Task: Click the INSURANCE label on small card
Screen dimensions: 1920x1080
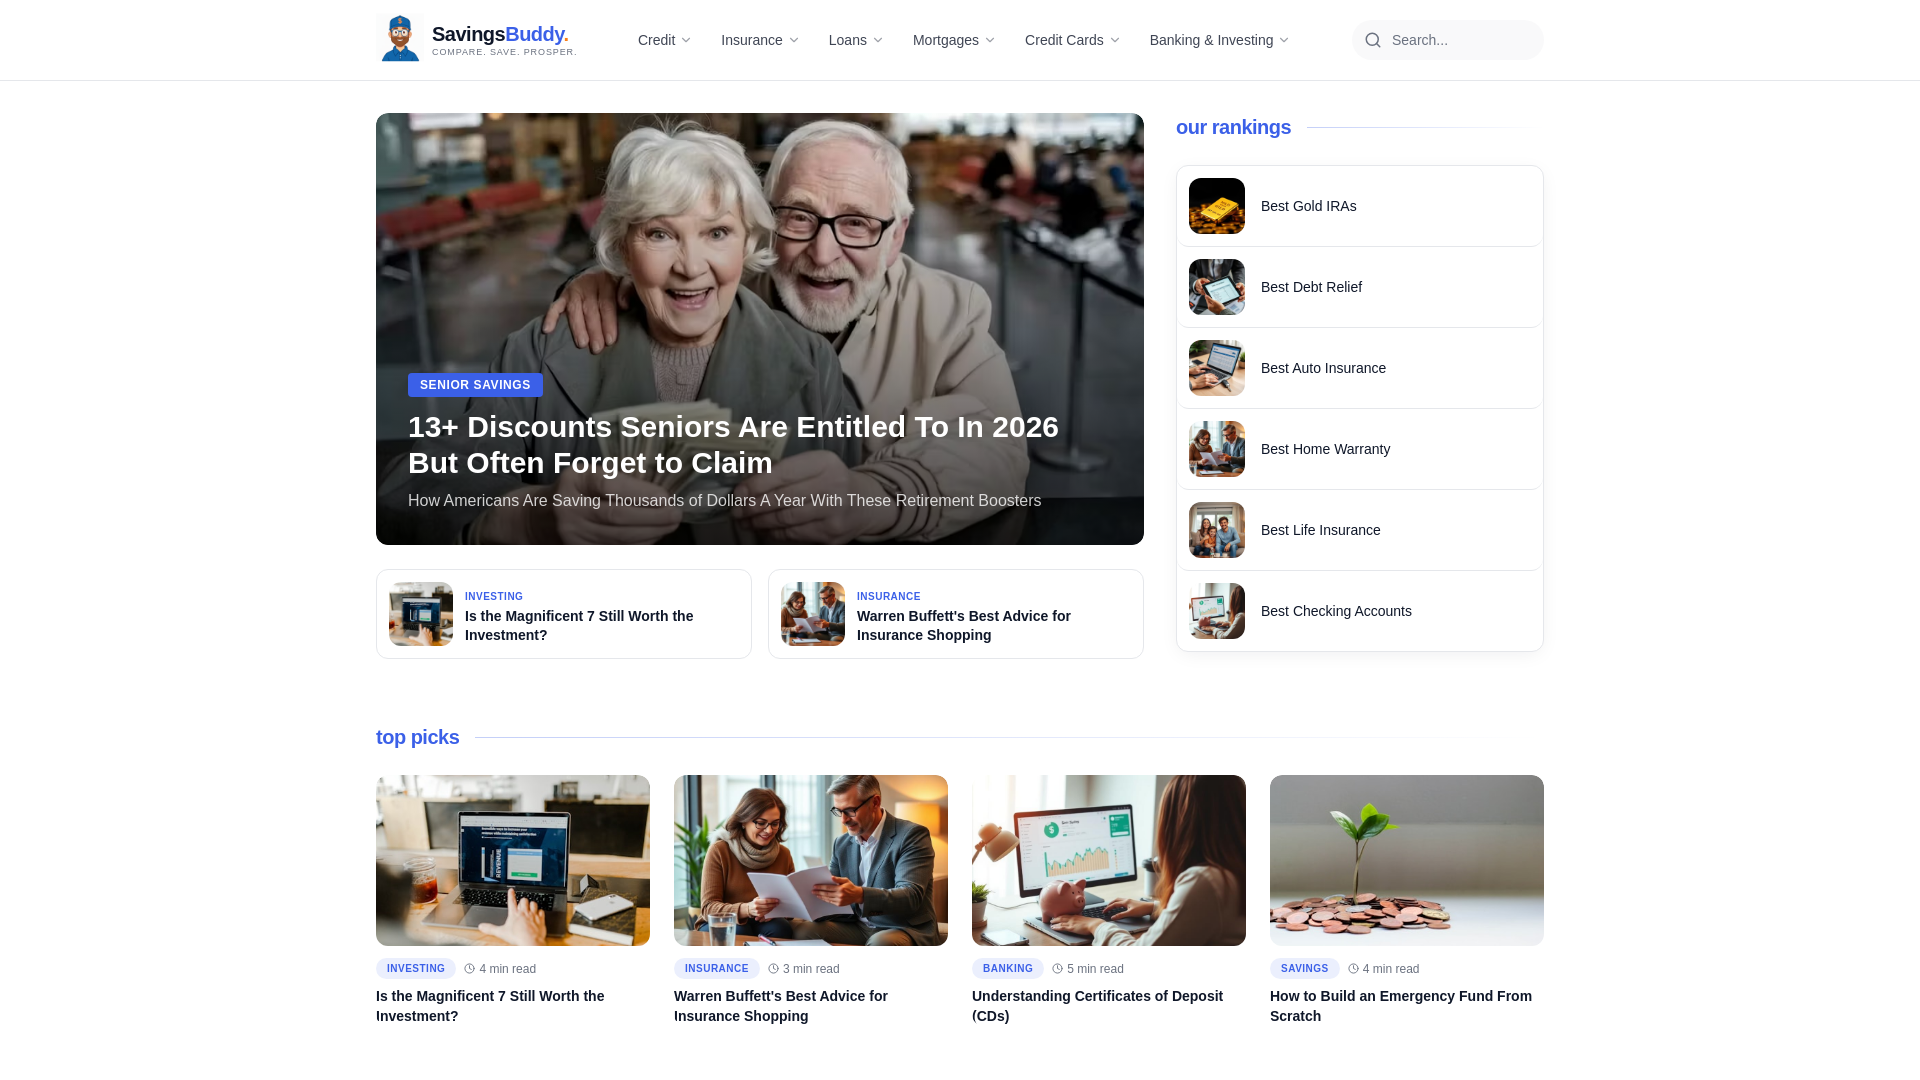Action: tap(889, 596)
